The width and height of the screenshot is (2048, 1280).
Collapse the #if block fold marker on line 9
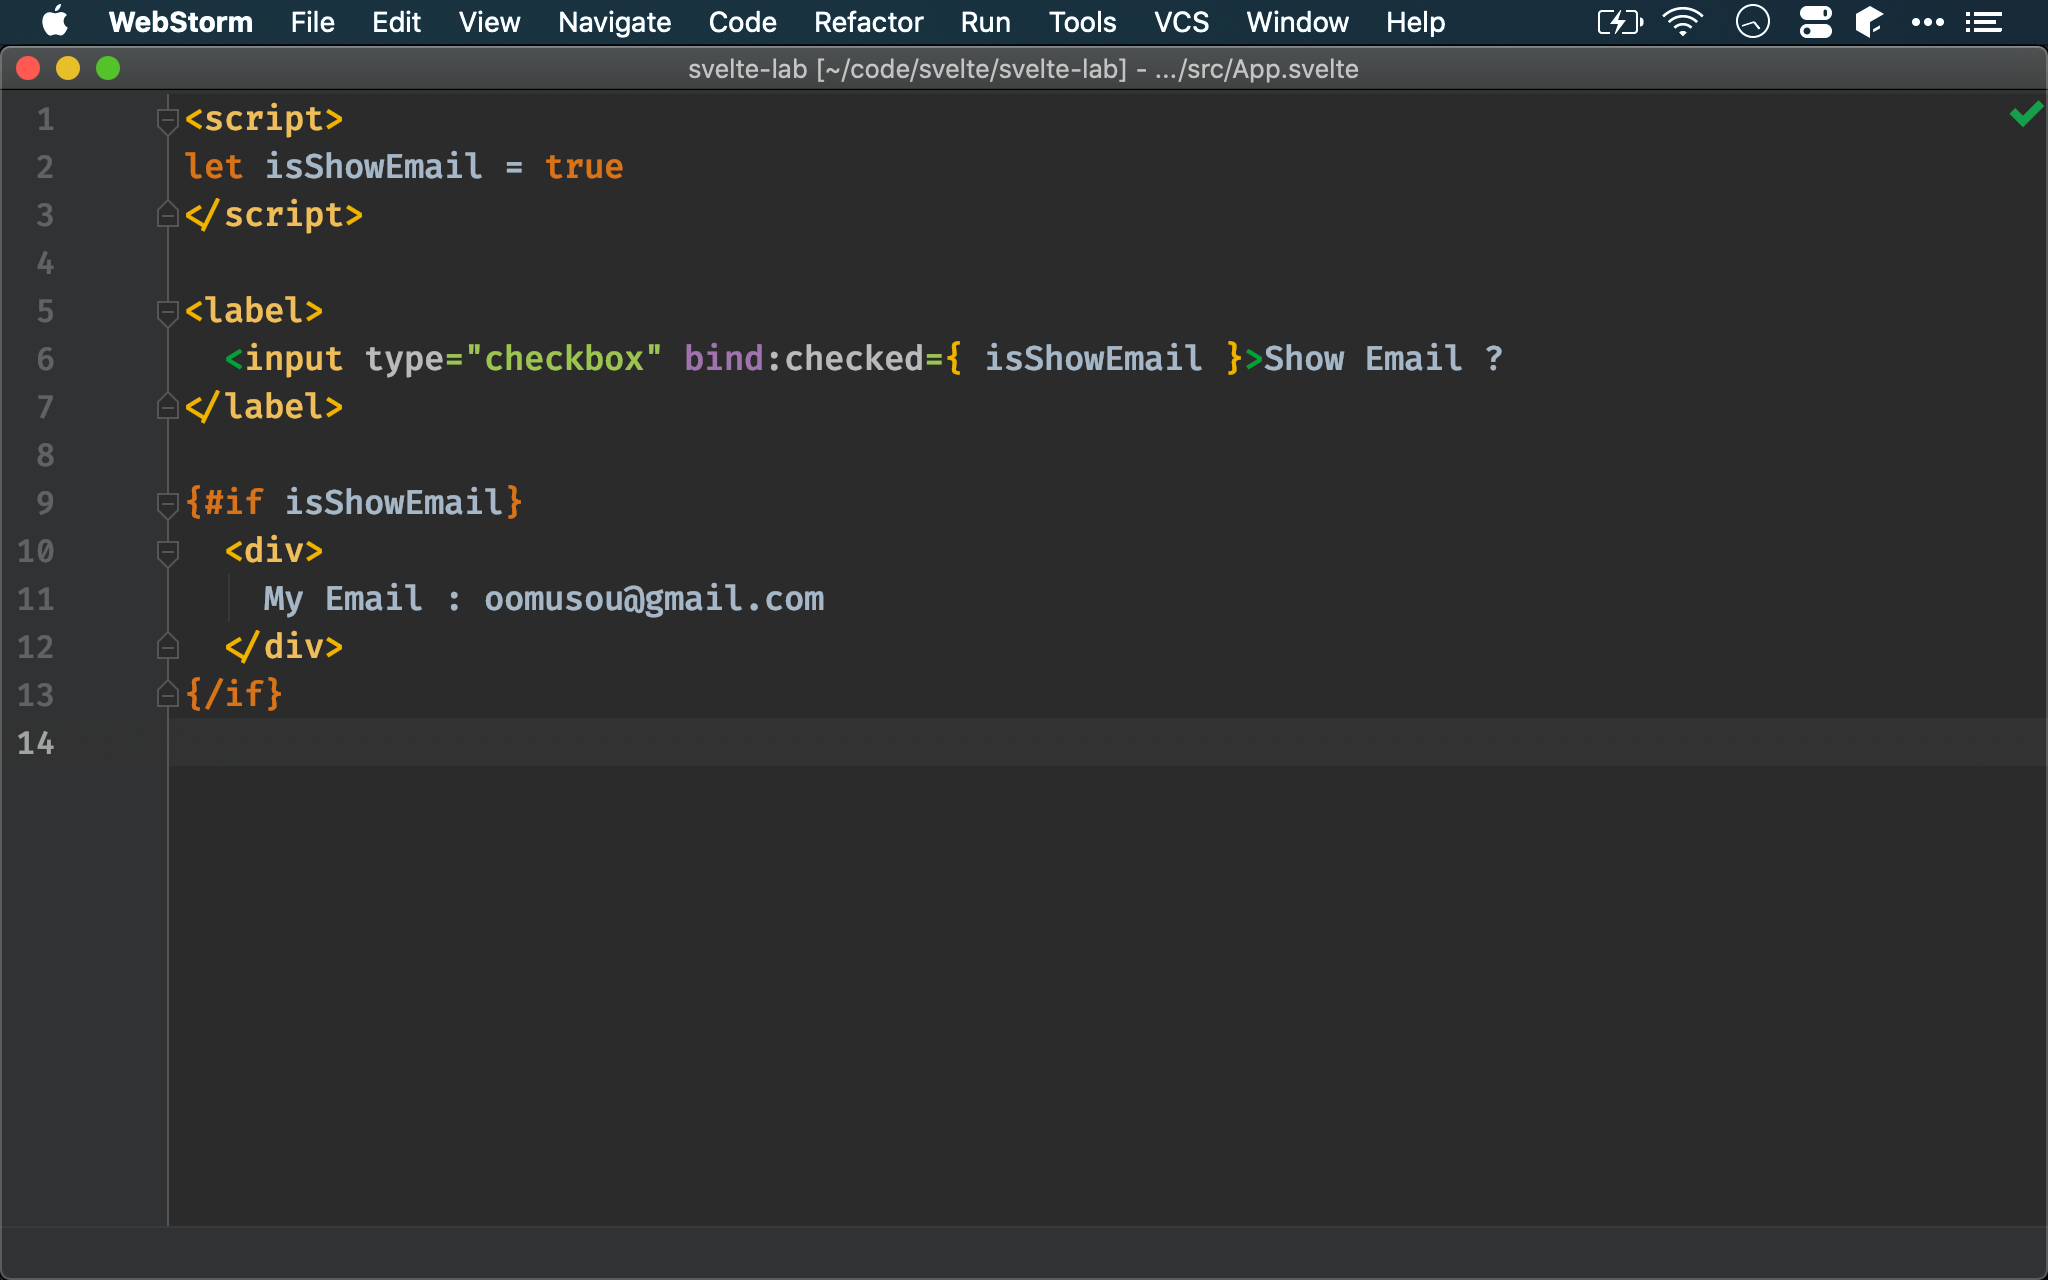167,504
